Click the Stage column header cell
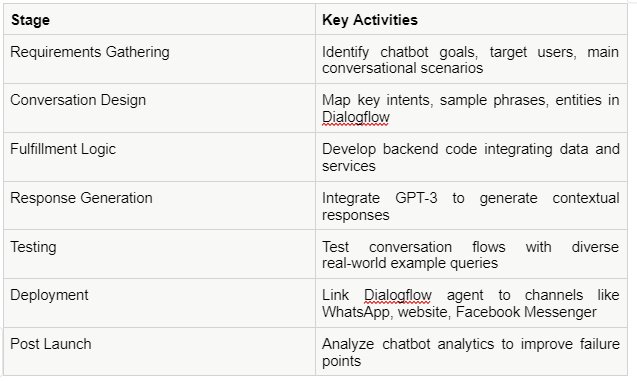Image resolution: width=637 pixels, height=381 pixels. coord(159,19)
